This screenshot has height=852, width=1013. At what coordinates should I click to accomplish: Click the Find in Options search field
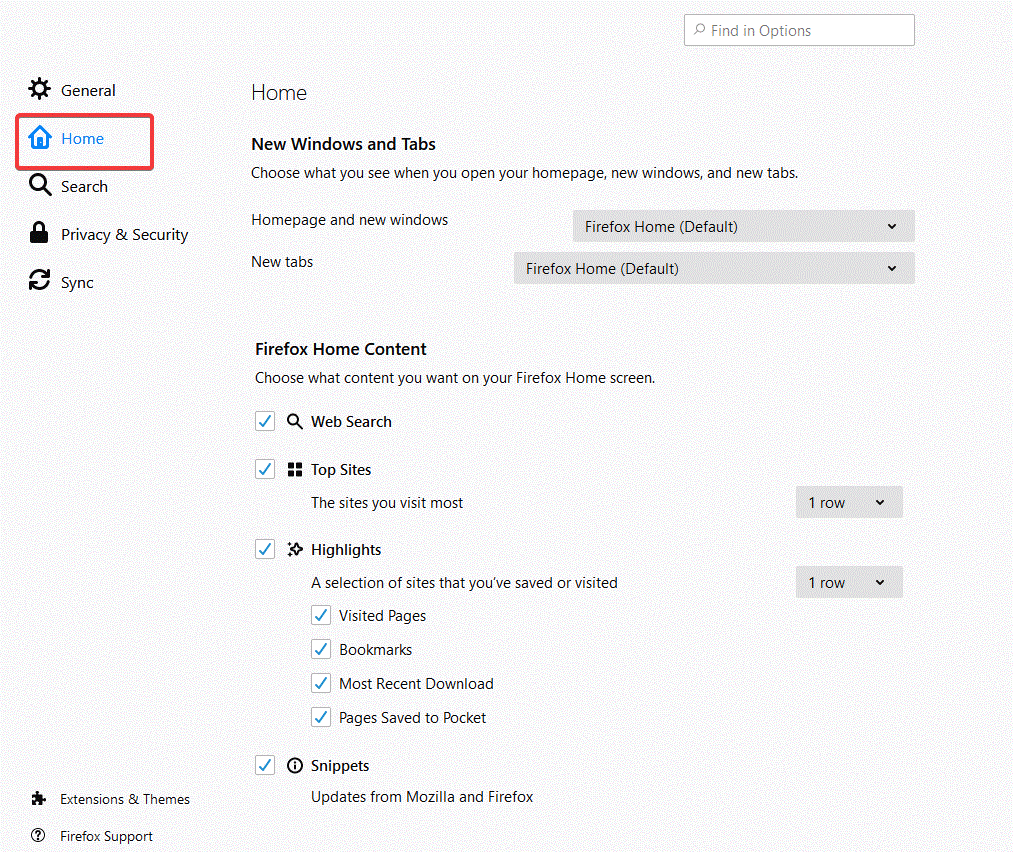tap(798, 30)
